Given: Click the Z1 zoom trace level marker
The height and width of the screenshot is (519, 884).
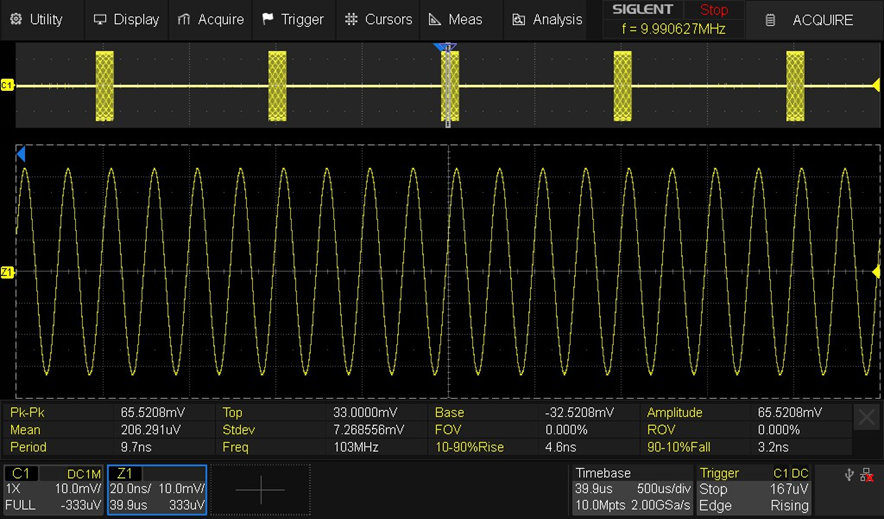Looking at the screenshot, I should (7, 272).
